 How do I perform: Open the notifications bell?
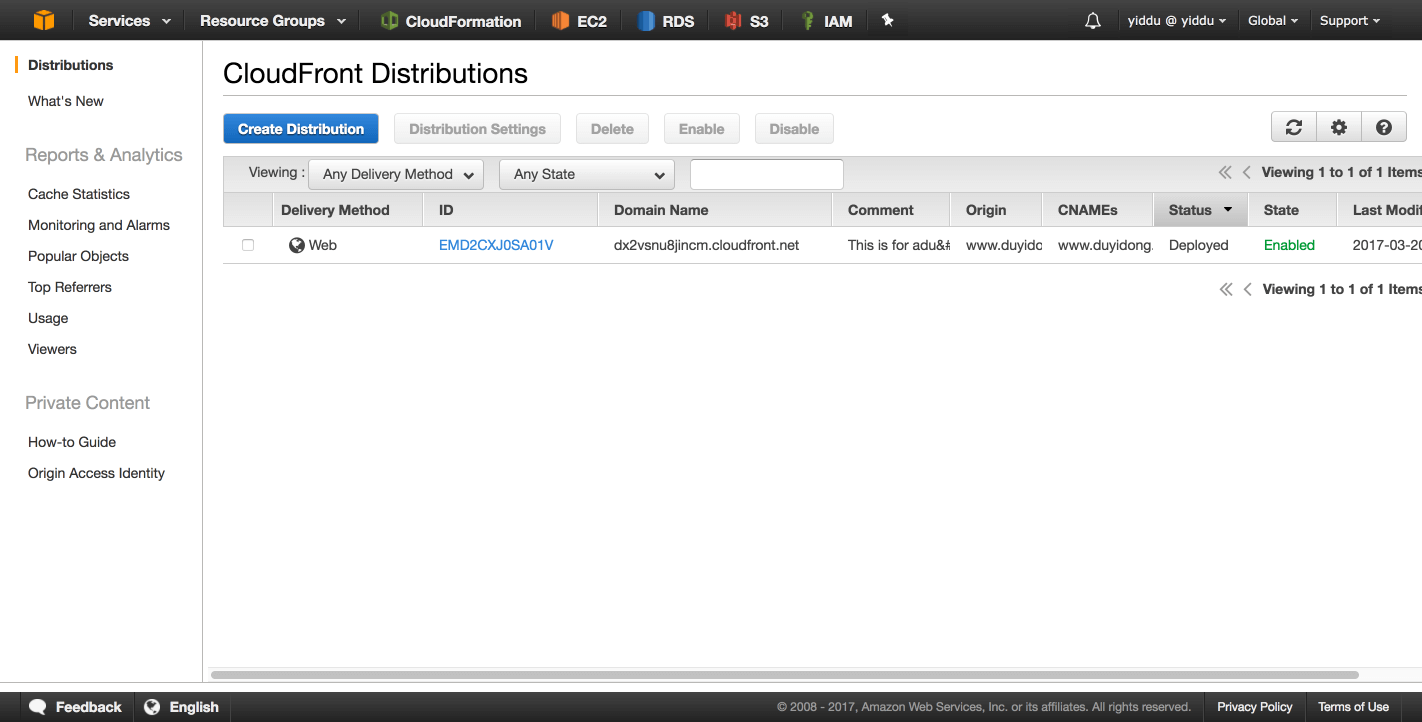click(x=1093, y=21)
